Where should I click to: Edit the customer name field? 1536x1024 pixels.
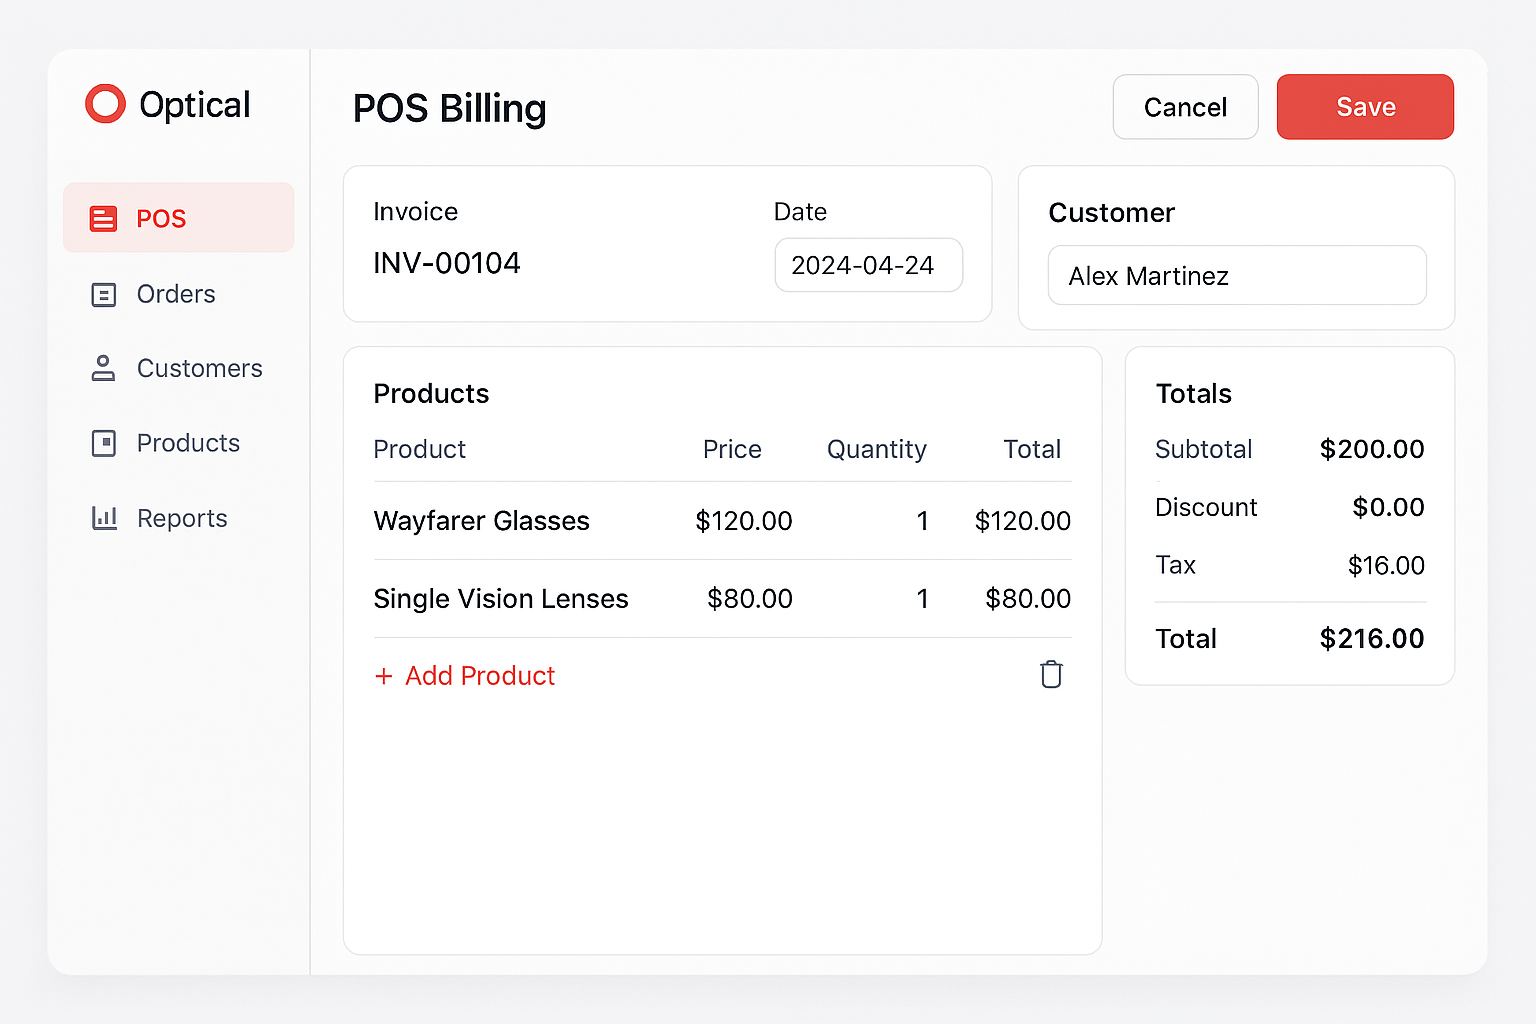tap(1237, 275)
